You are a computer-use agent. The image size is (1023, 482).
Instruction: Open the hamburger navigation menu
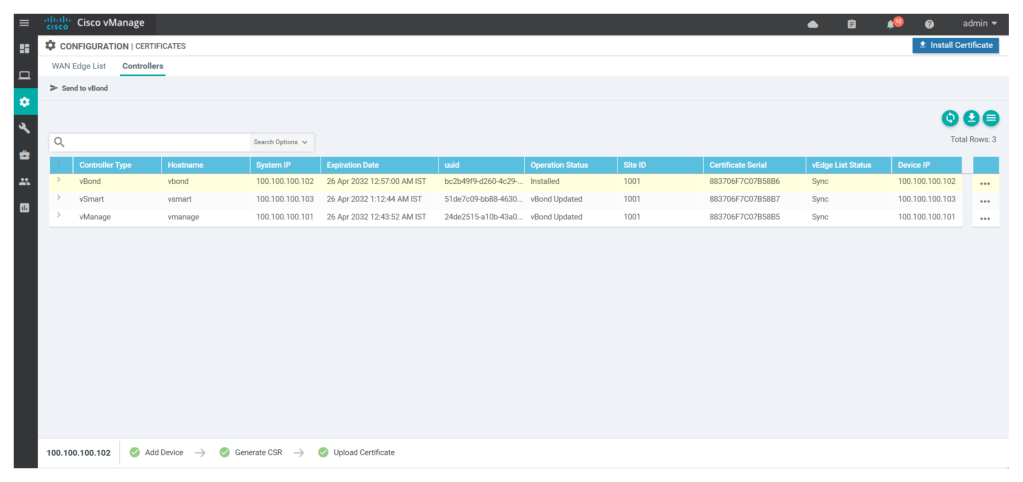click(x=24, y=23)
